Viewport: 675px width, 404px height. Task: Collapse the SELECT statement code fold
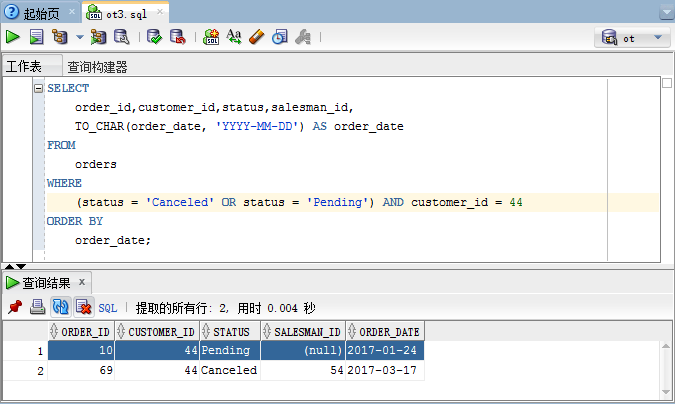pos(39,88)
